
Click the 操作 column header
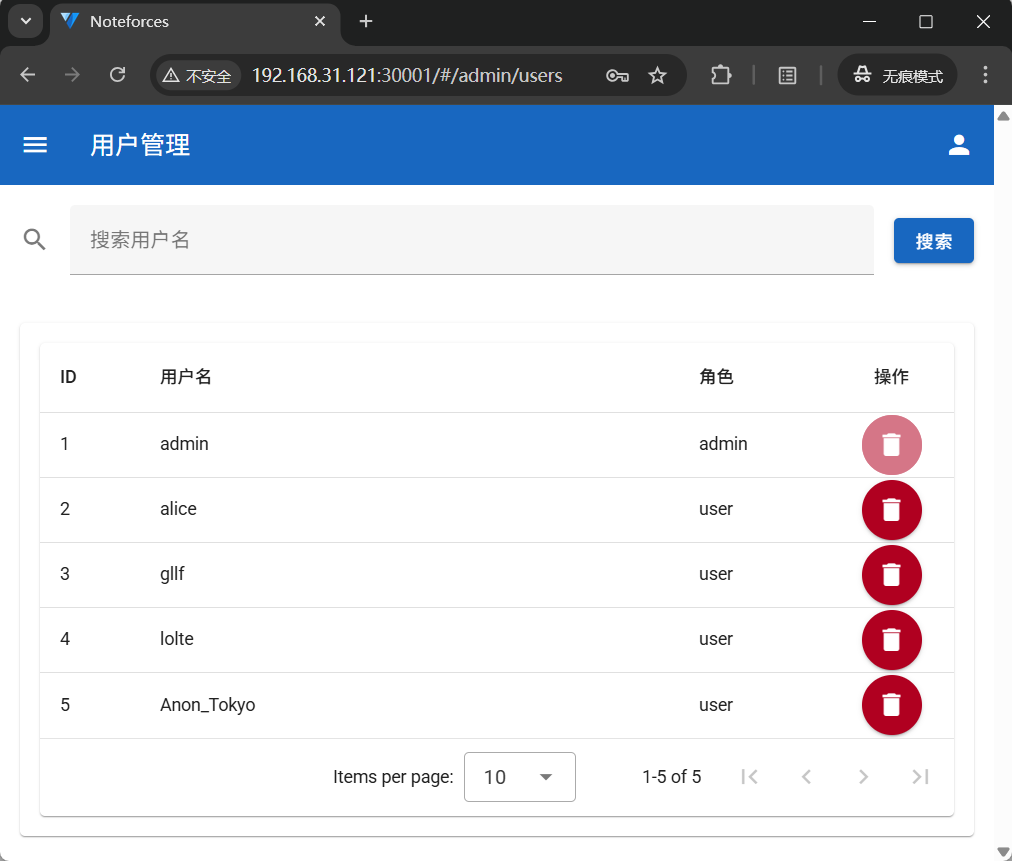891,376
